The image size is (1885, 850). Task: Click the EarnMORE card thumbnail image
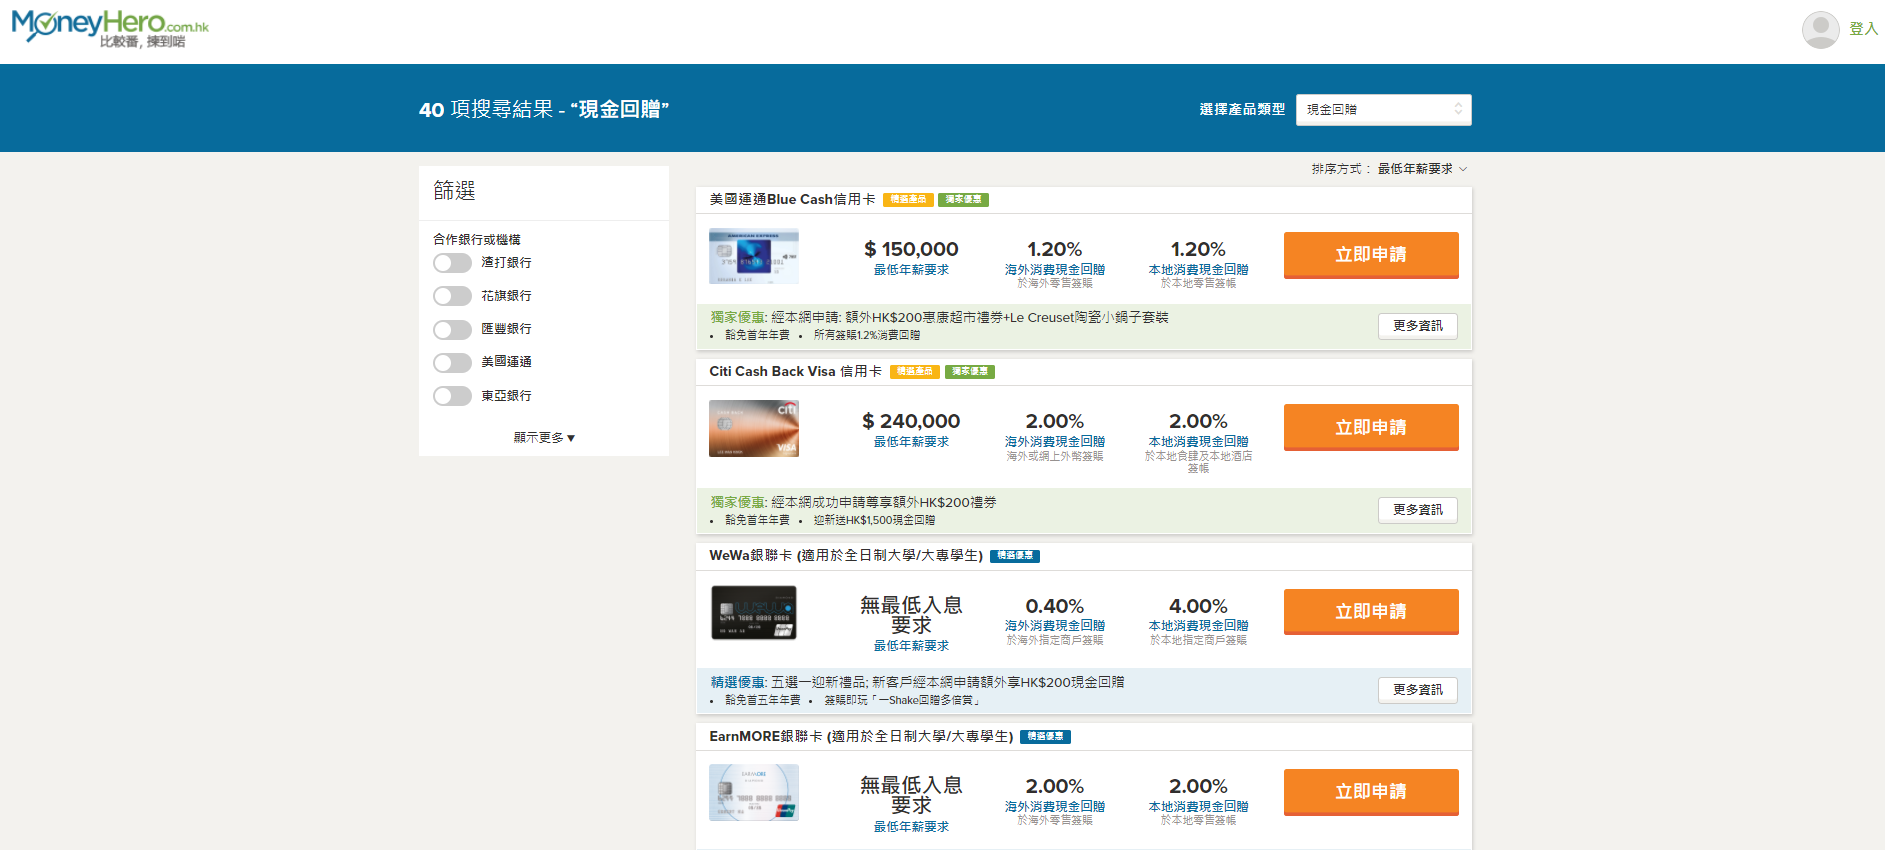(x=754, y=793)
